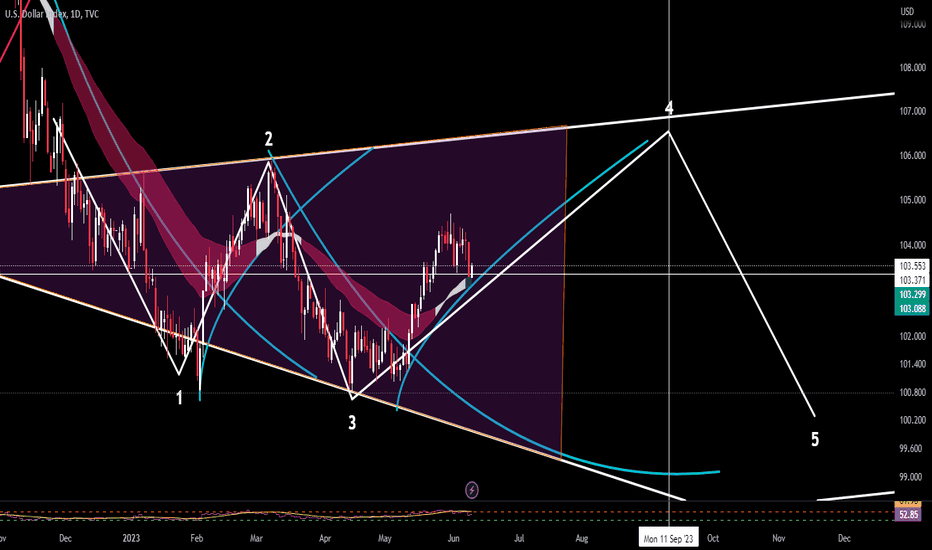The width and height of the screenshot is (932, 550).
Task: Click the 100.800 price axis label
Action: pos(912,392)
